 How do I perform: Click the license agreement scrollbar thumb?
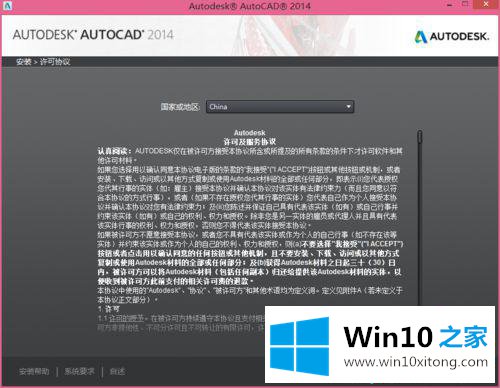[420, 137]
